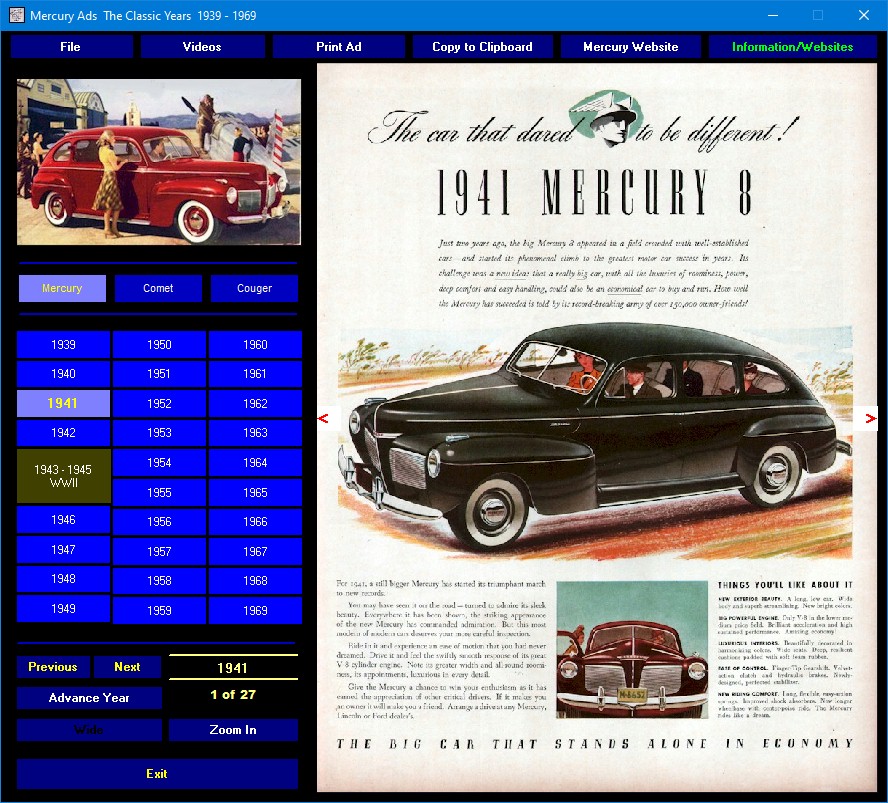Viewport: 888px width, 803px height.
Task: Switch to the Comet tab
Action: coord(158,288)
